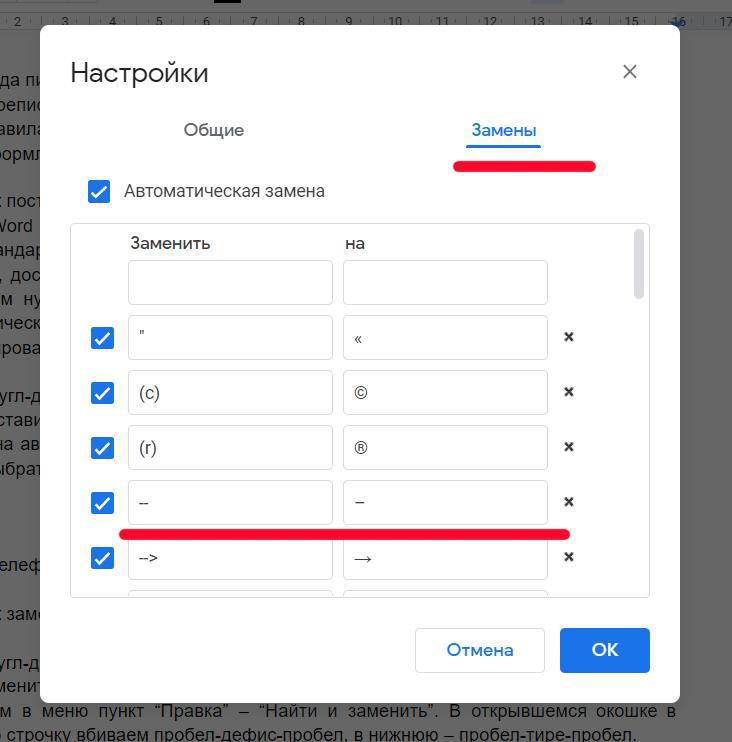
Task: Uncheck the quote replacement checkbox
Action: [x=102, y=338]
